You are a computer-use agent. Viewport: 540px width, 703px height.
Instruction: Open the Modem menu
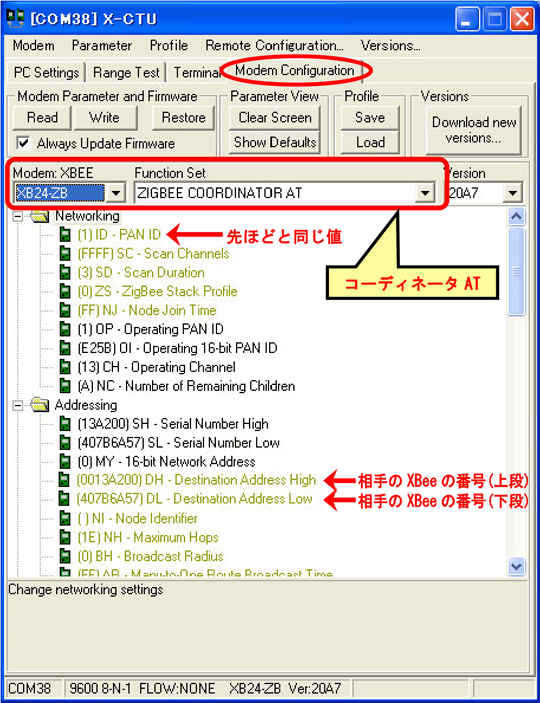pos(34,45)
